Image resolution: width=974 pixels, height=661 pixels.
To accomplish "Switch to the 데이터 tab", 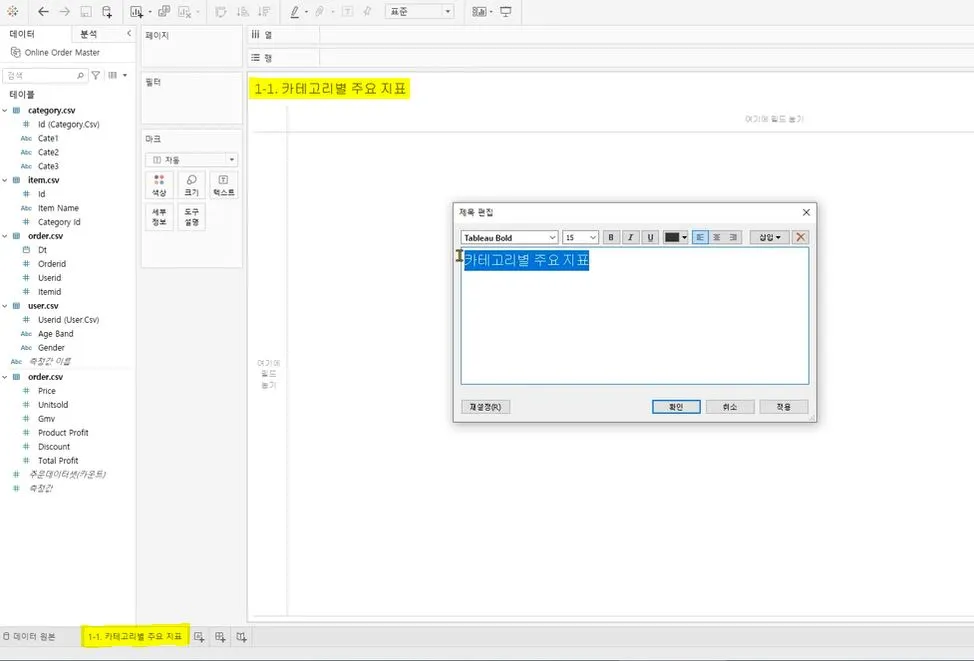I will coord(22,34).
